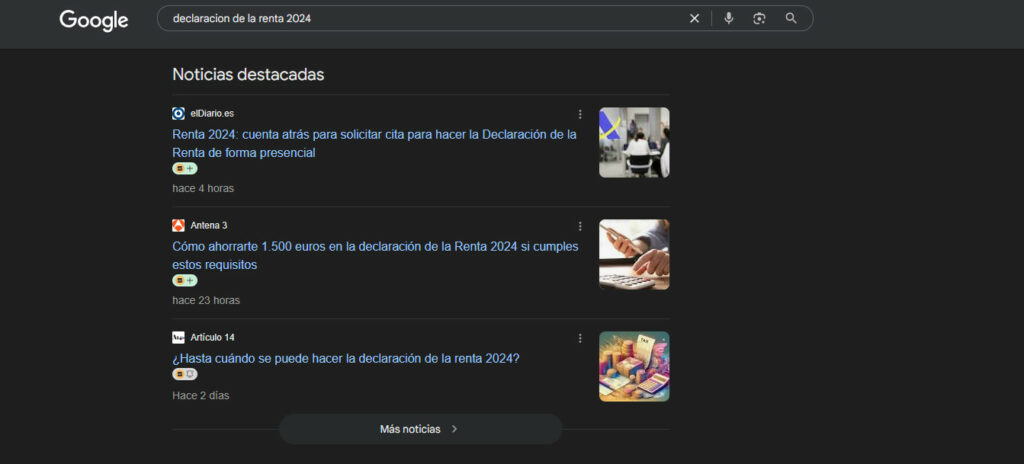This screenshot has width=1024, height=464.
Task: Click the 'Más noticias' button
Action: (421, 429)
